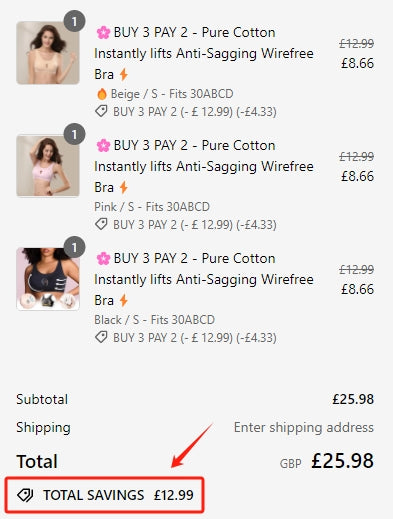The width and height of the screenshot is (393, 519).
Task: Click lightning bolt icon after first Bra title
Action: click(x=124, y=74)
